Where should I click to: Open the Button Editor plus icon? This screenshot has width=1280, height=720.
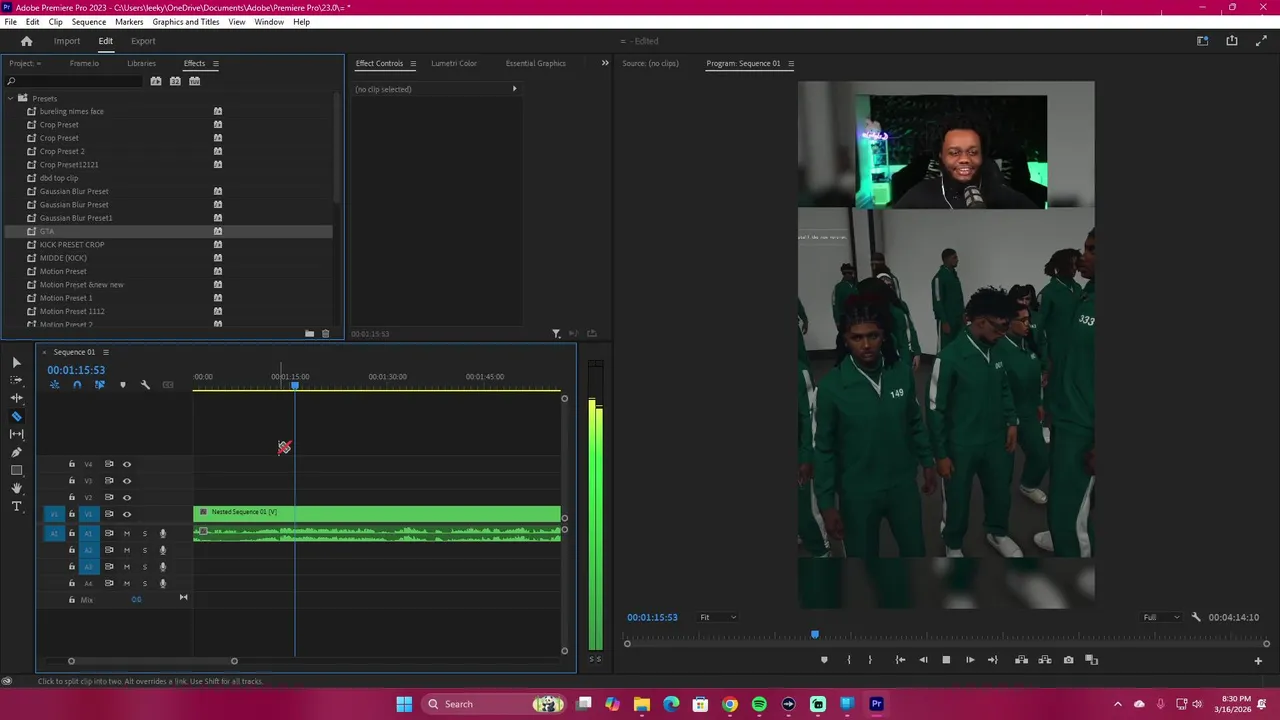[x=1258, y=660]
